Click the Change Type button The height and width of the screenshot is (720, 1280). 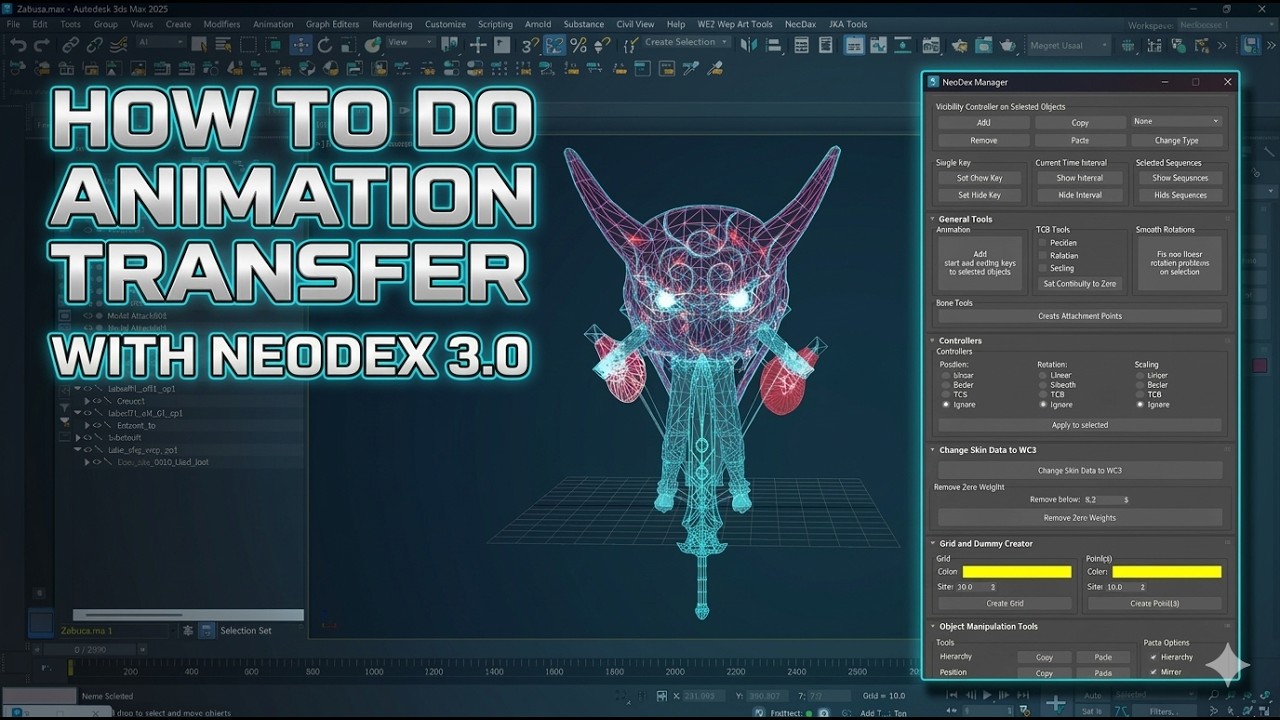coord(1176,141)
